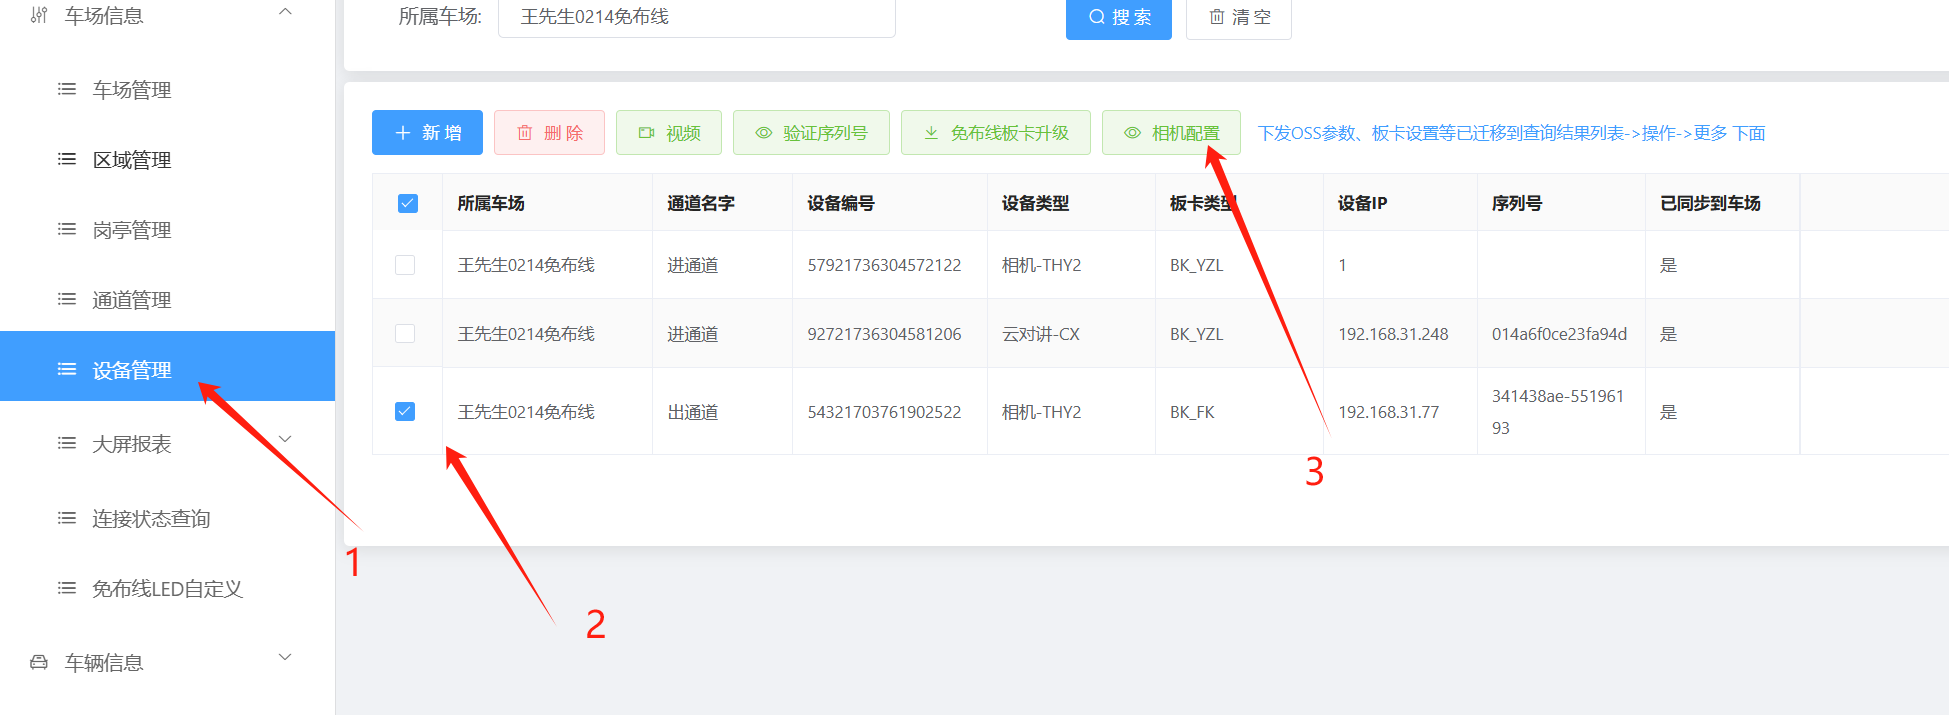Click the plus icon in 新增 button
Image resolution: width=1949 pixels, height=715 pixels.
point(403,133)
